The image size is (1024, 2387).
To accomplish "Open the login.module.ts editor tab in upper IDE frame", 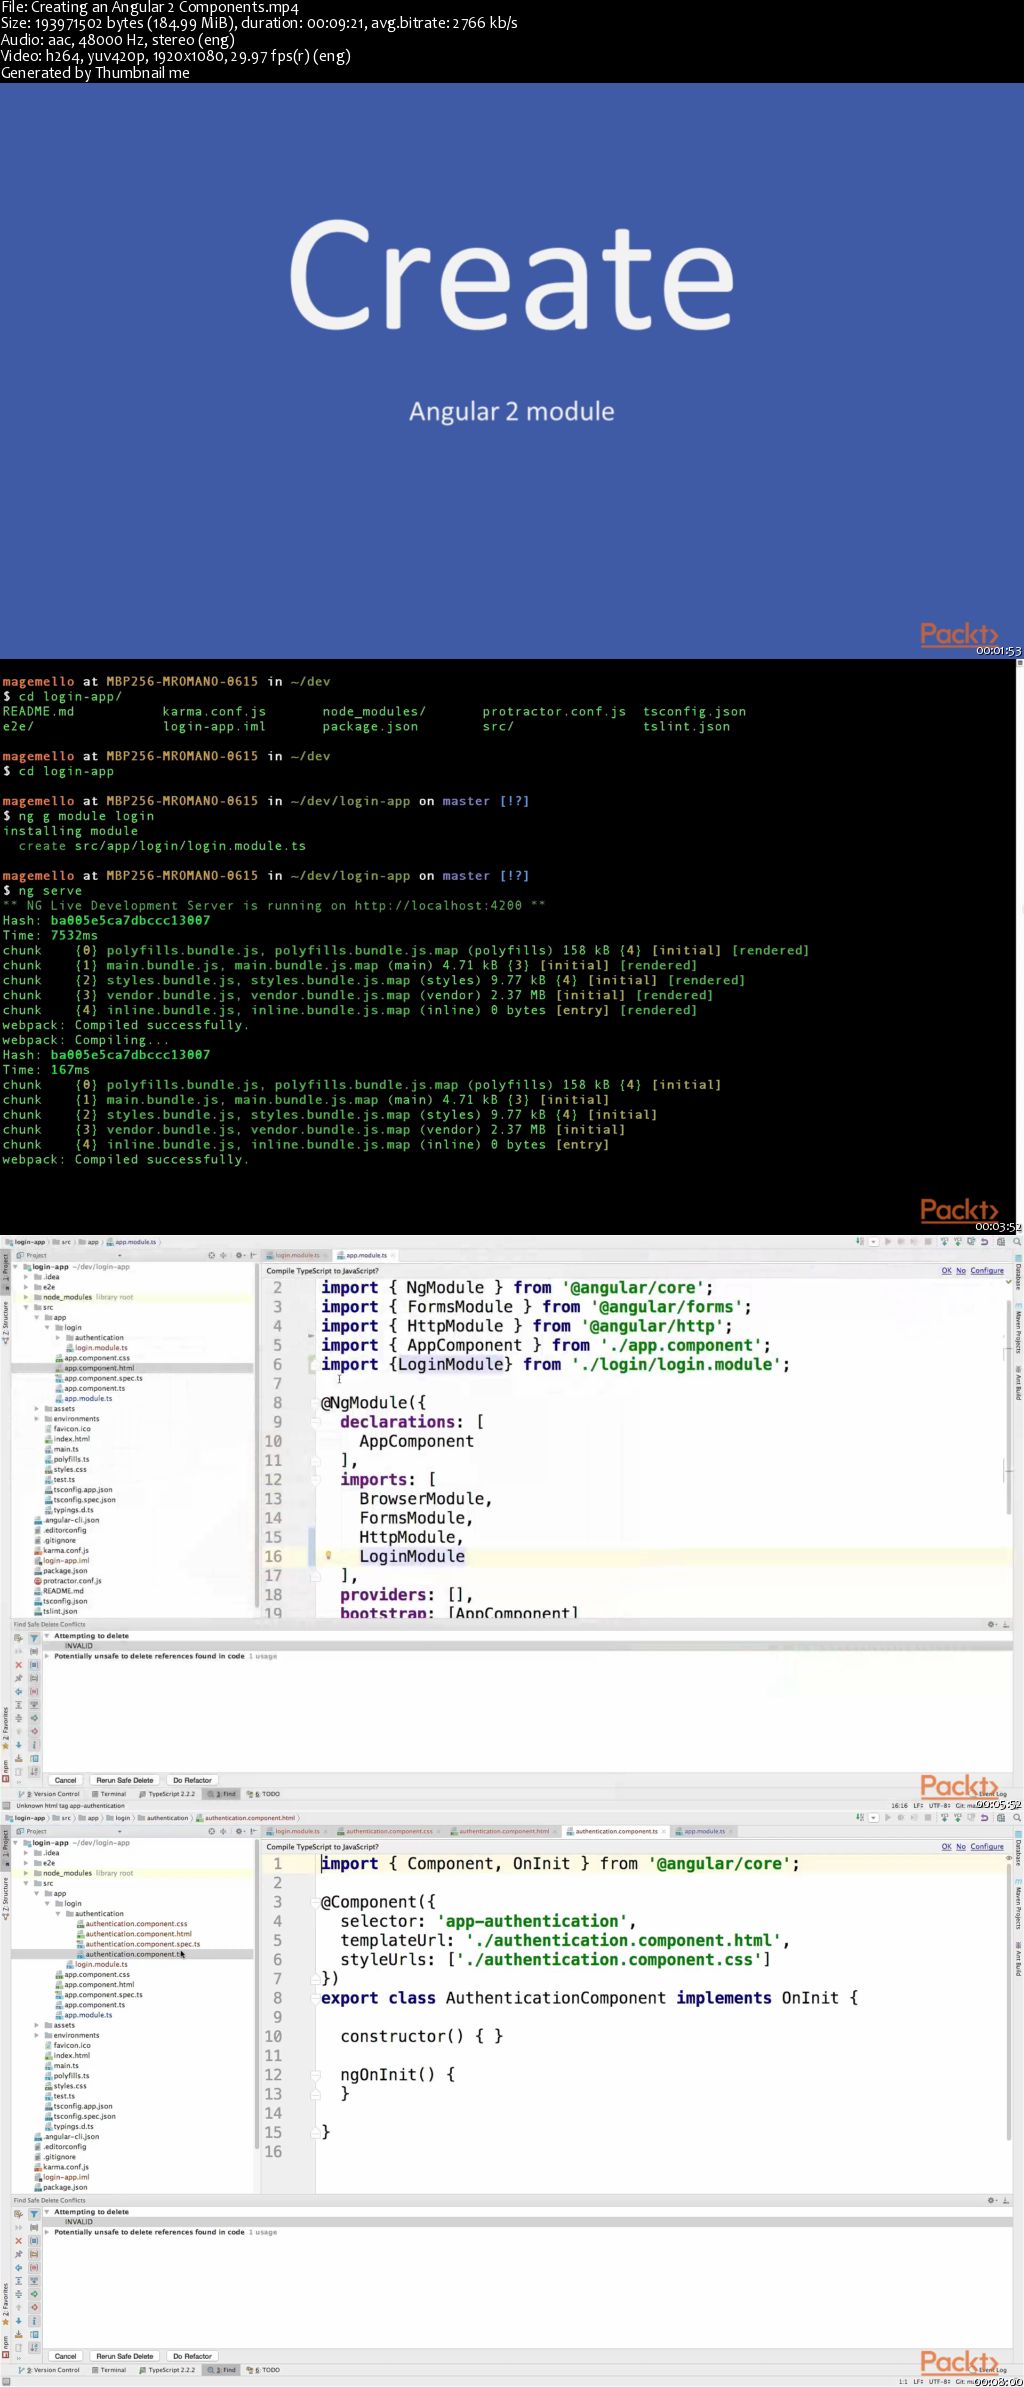I will click(296, 1255).
